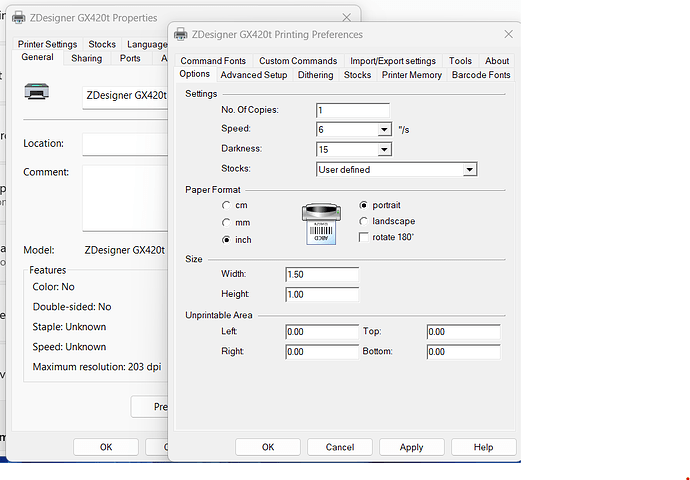Click the printer icon in General tab
690x480 pixels.
(36, 93)
